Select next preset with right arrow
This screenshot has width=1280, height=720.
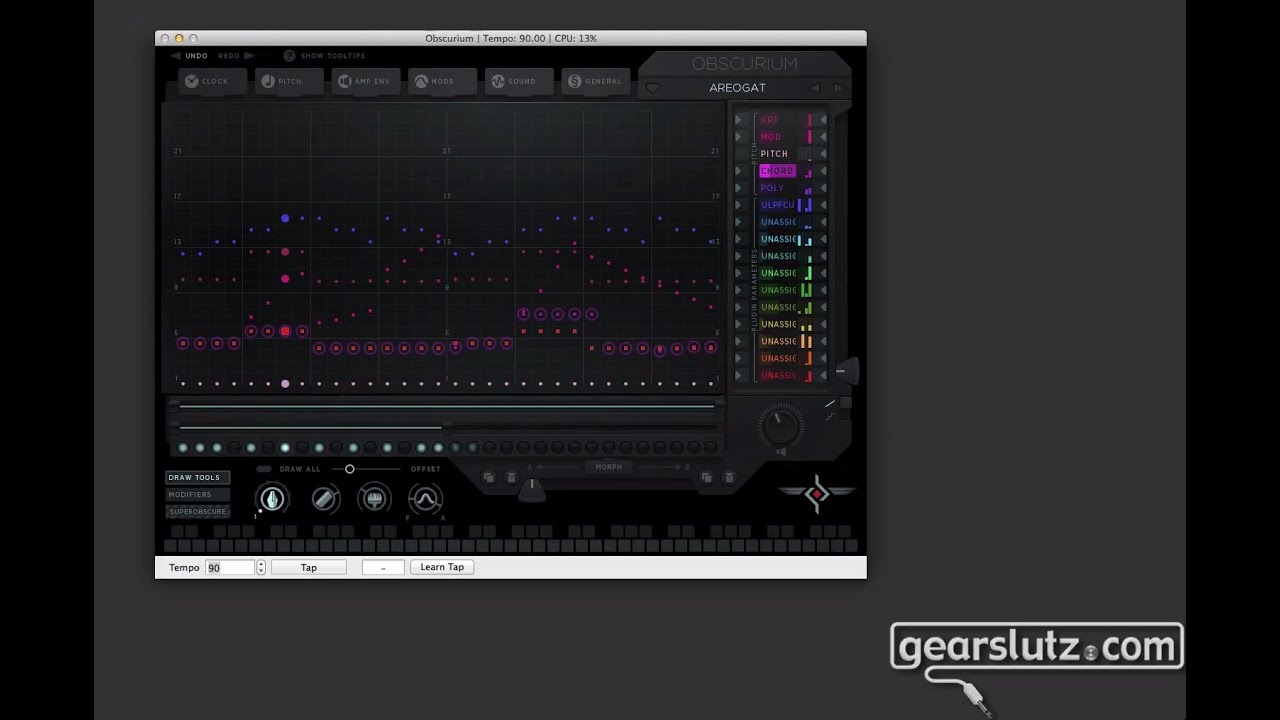(838, 88)
